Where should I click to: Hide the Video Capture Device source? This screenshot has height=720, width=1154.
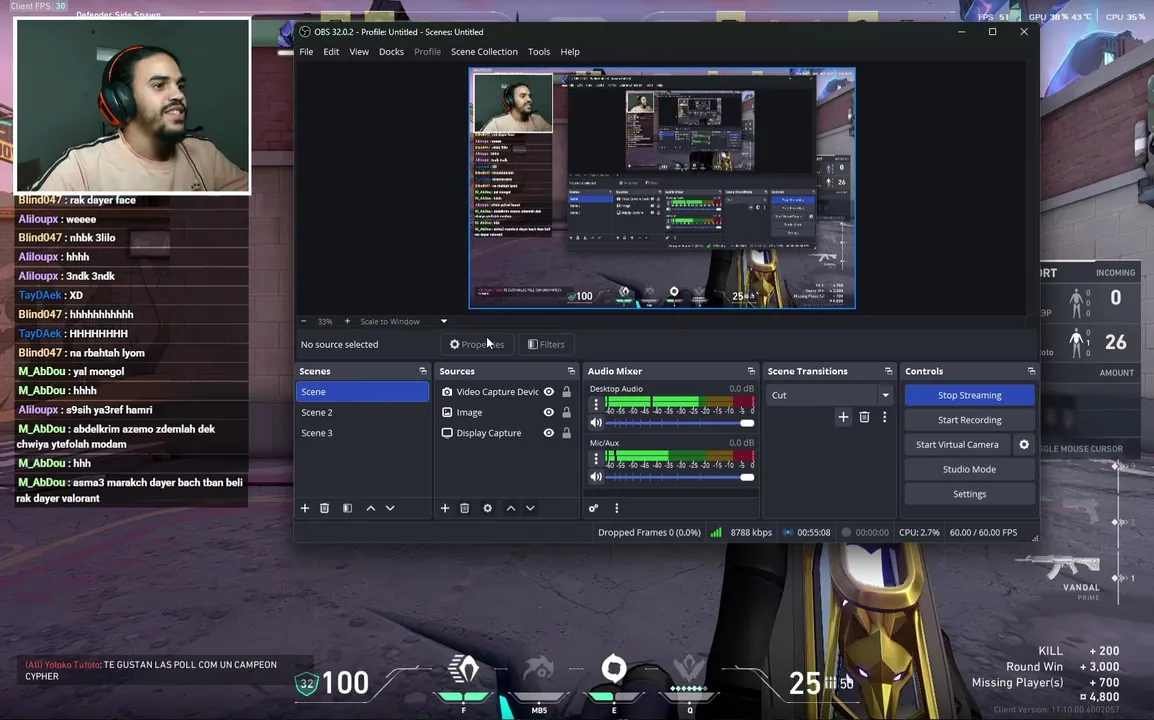point(548,392)
